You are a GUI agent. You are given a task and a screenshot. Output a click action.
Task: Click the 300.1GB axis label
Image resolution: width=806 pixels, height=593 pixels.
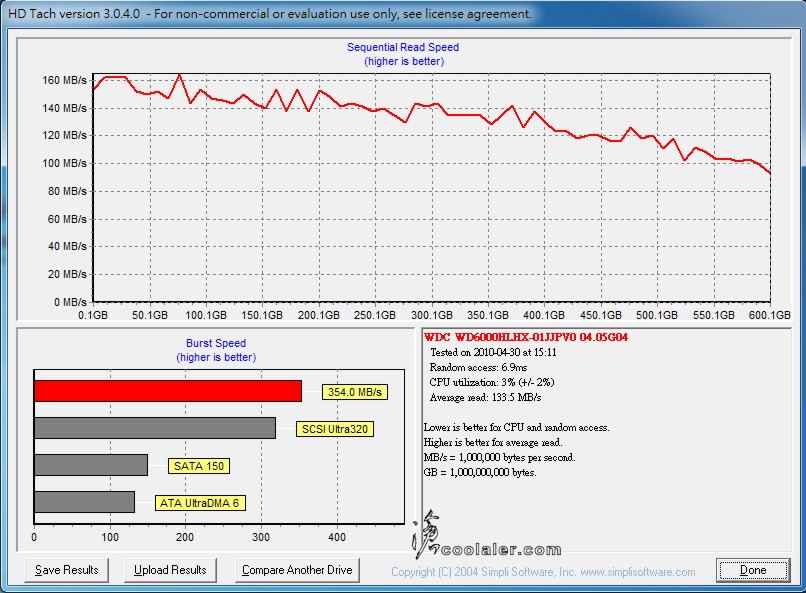432,315
